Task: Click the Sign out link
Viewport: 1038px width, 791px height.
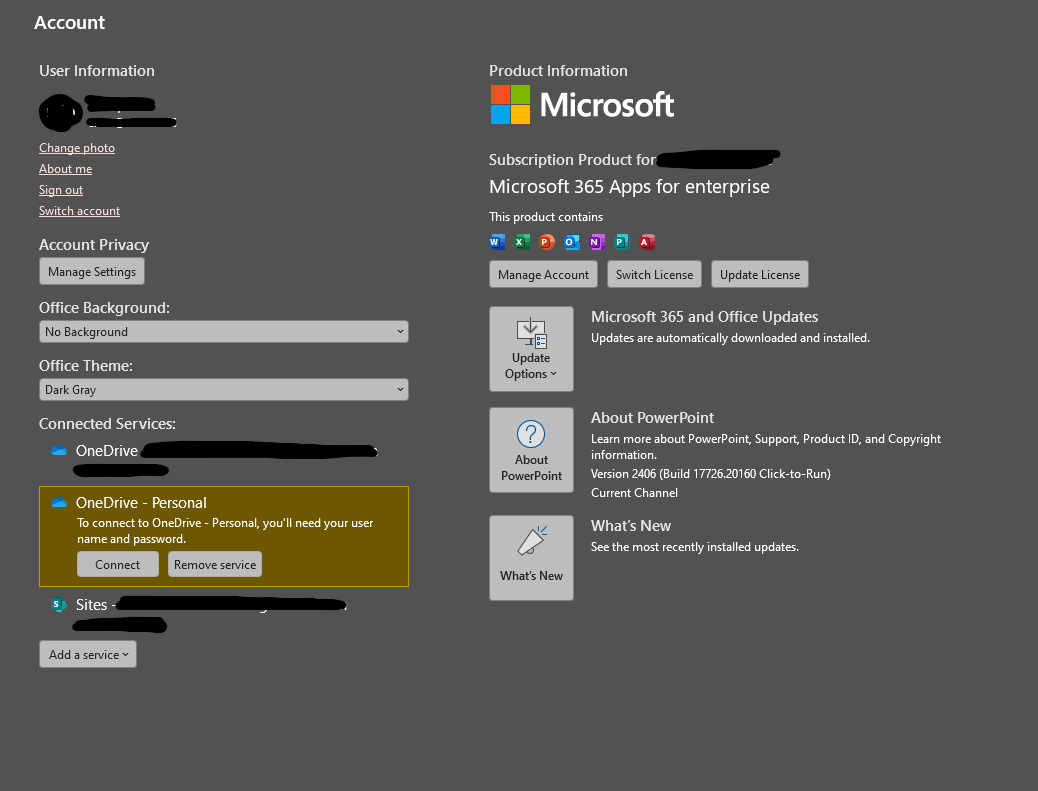Action: click(x=61, y=190)
